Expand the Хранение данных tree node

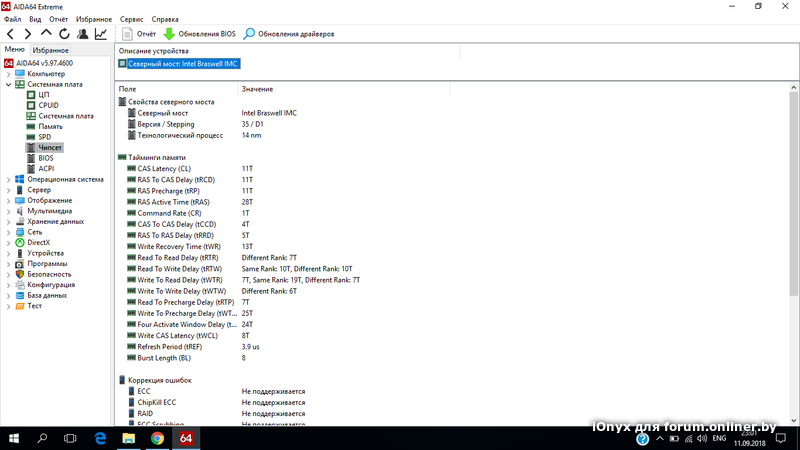[x=8, y=221]
